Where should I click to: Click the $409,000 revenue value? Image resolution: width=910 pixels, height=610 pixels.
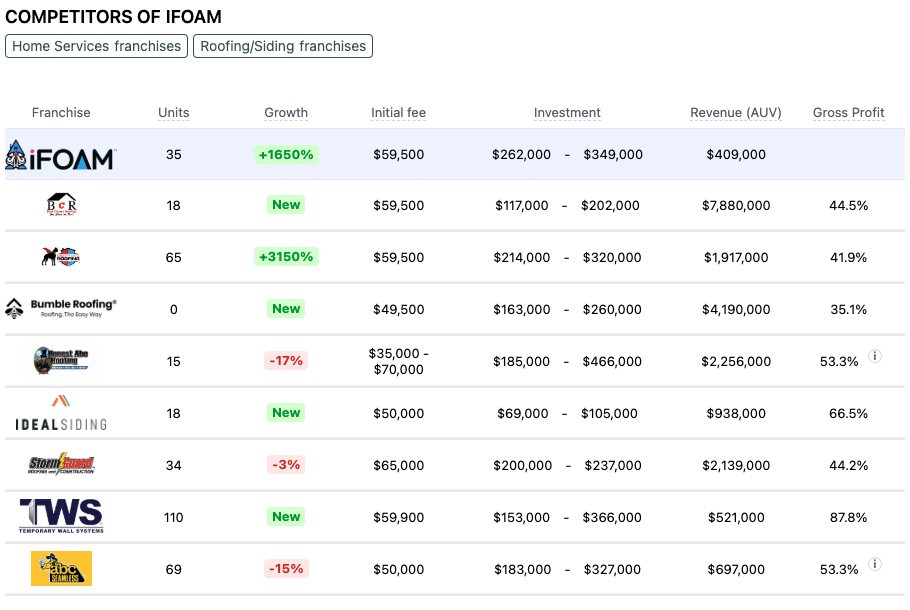(736, 154)
